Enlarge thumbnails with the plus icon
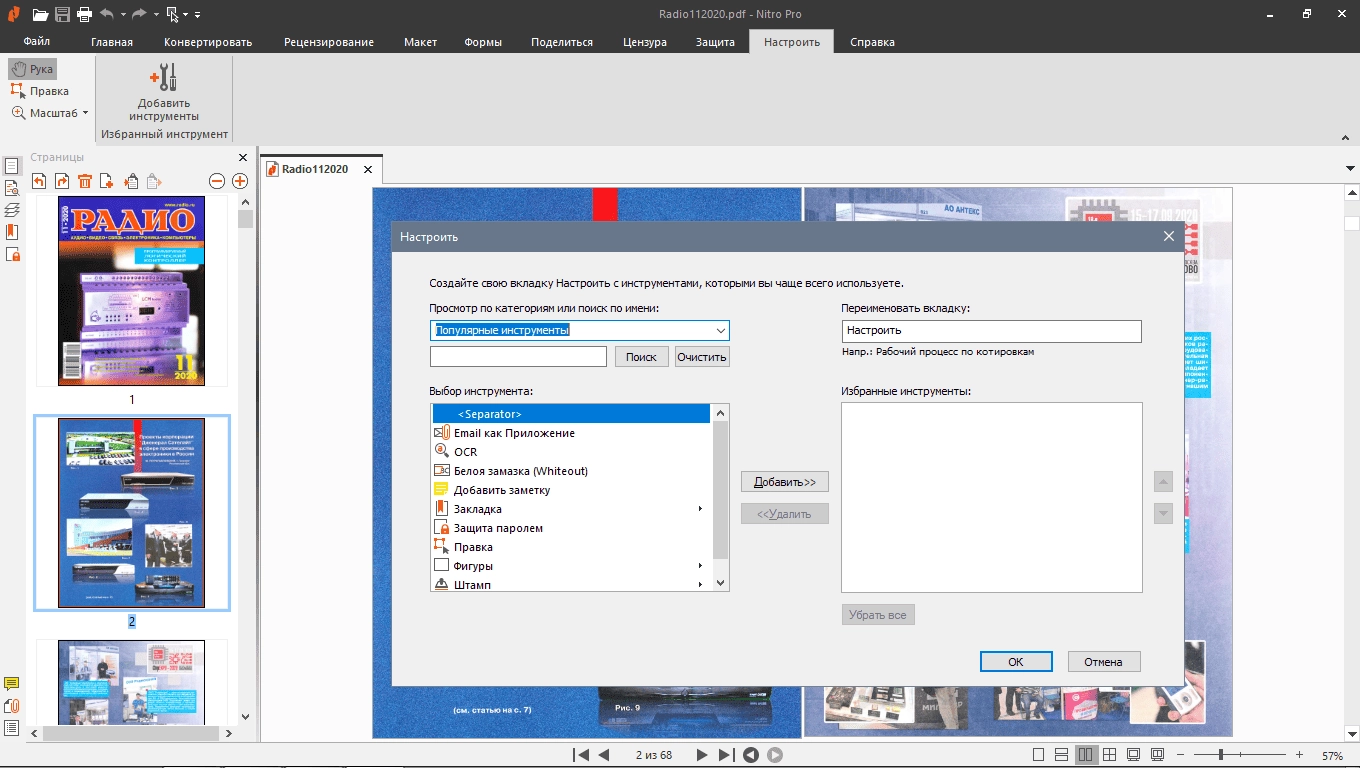The height and width of the screenshot is (768, 1360). pos(240,181)
